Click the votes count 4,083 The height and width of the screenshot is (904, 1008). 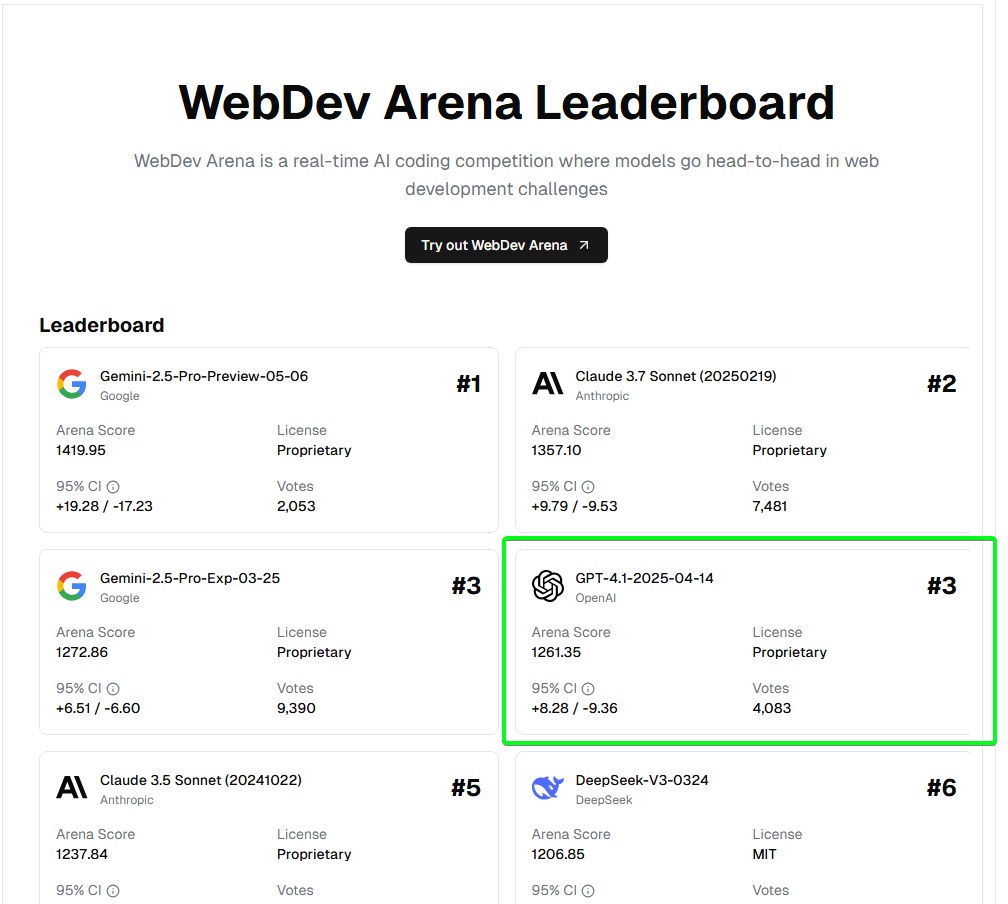(x=771, y=708)
